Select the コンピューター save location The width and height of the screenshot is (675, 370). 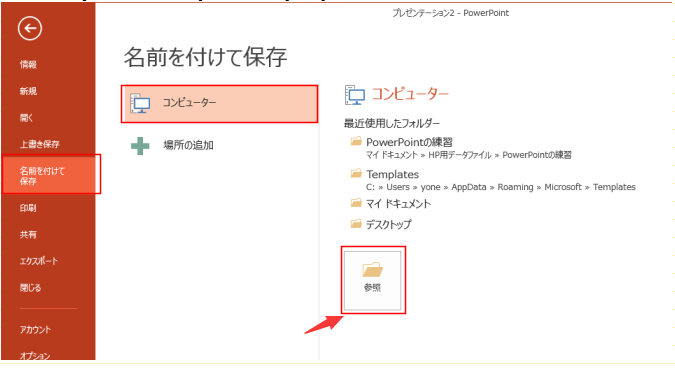[x=220, y=104]
